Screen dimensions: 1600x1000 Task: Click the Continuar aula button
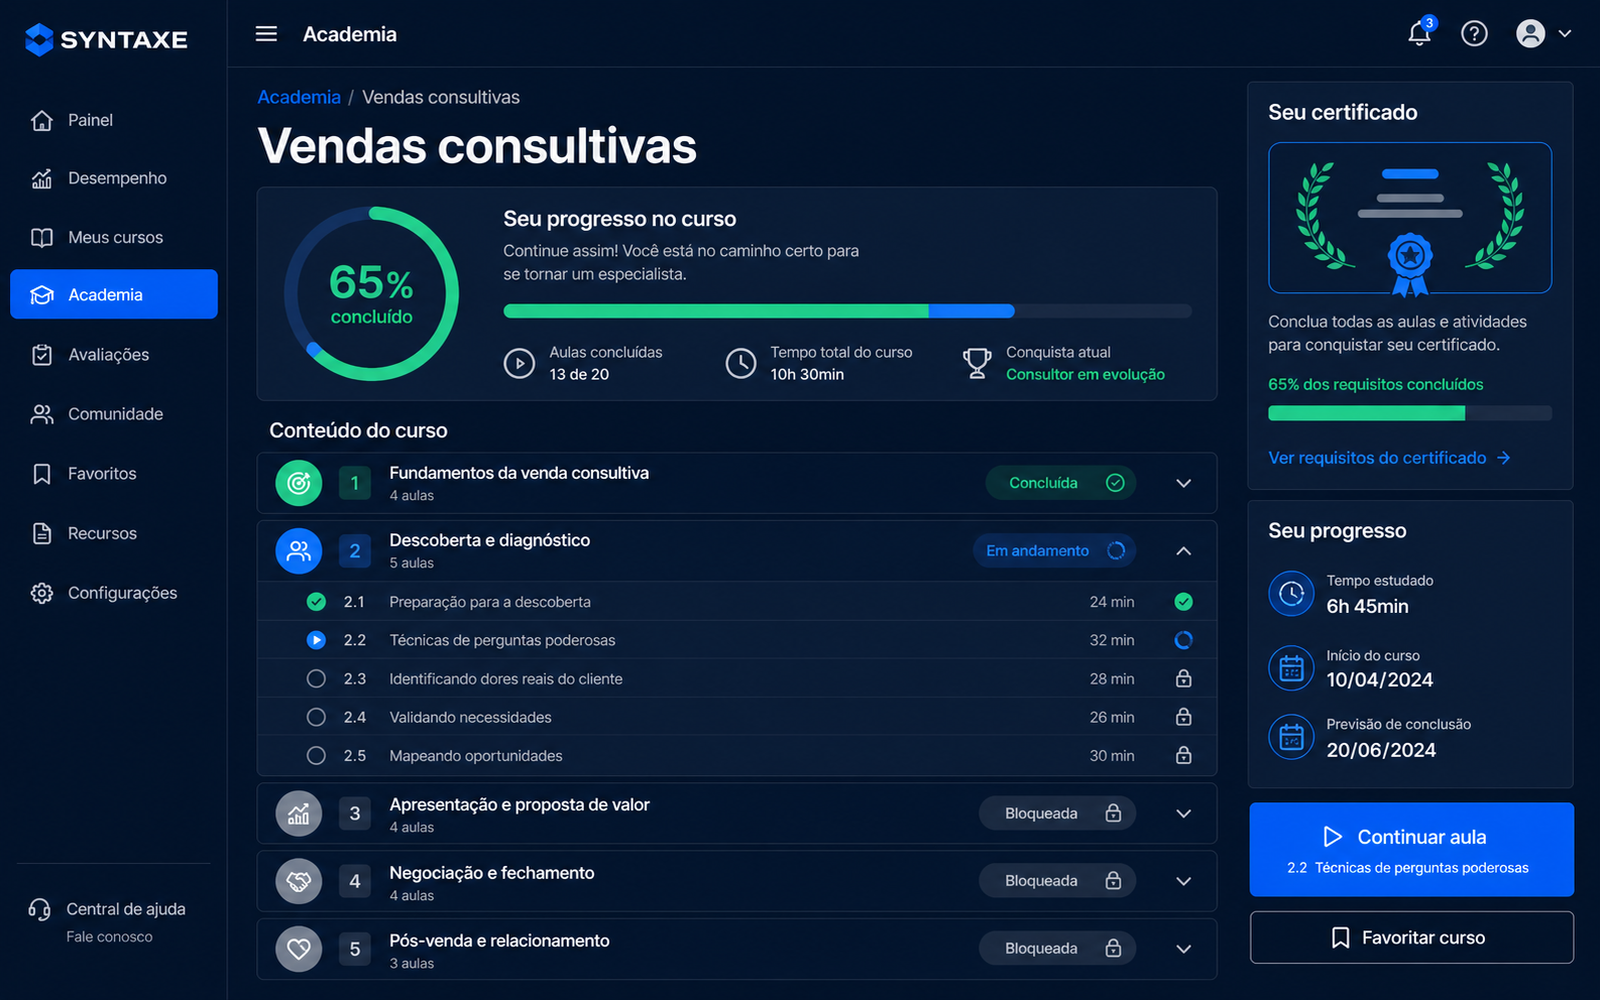point(1411,850)
